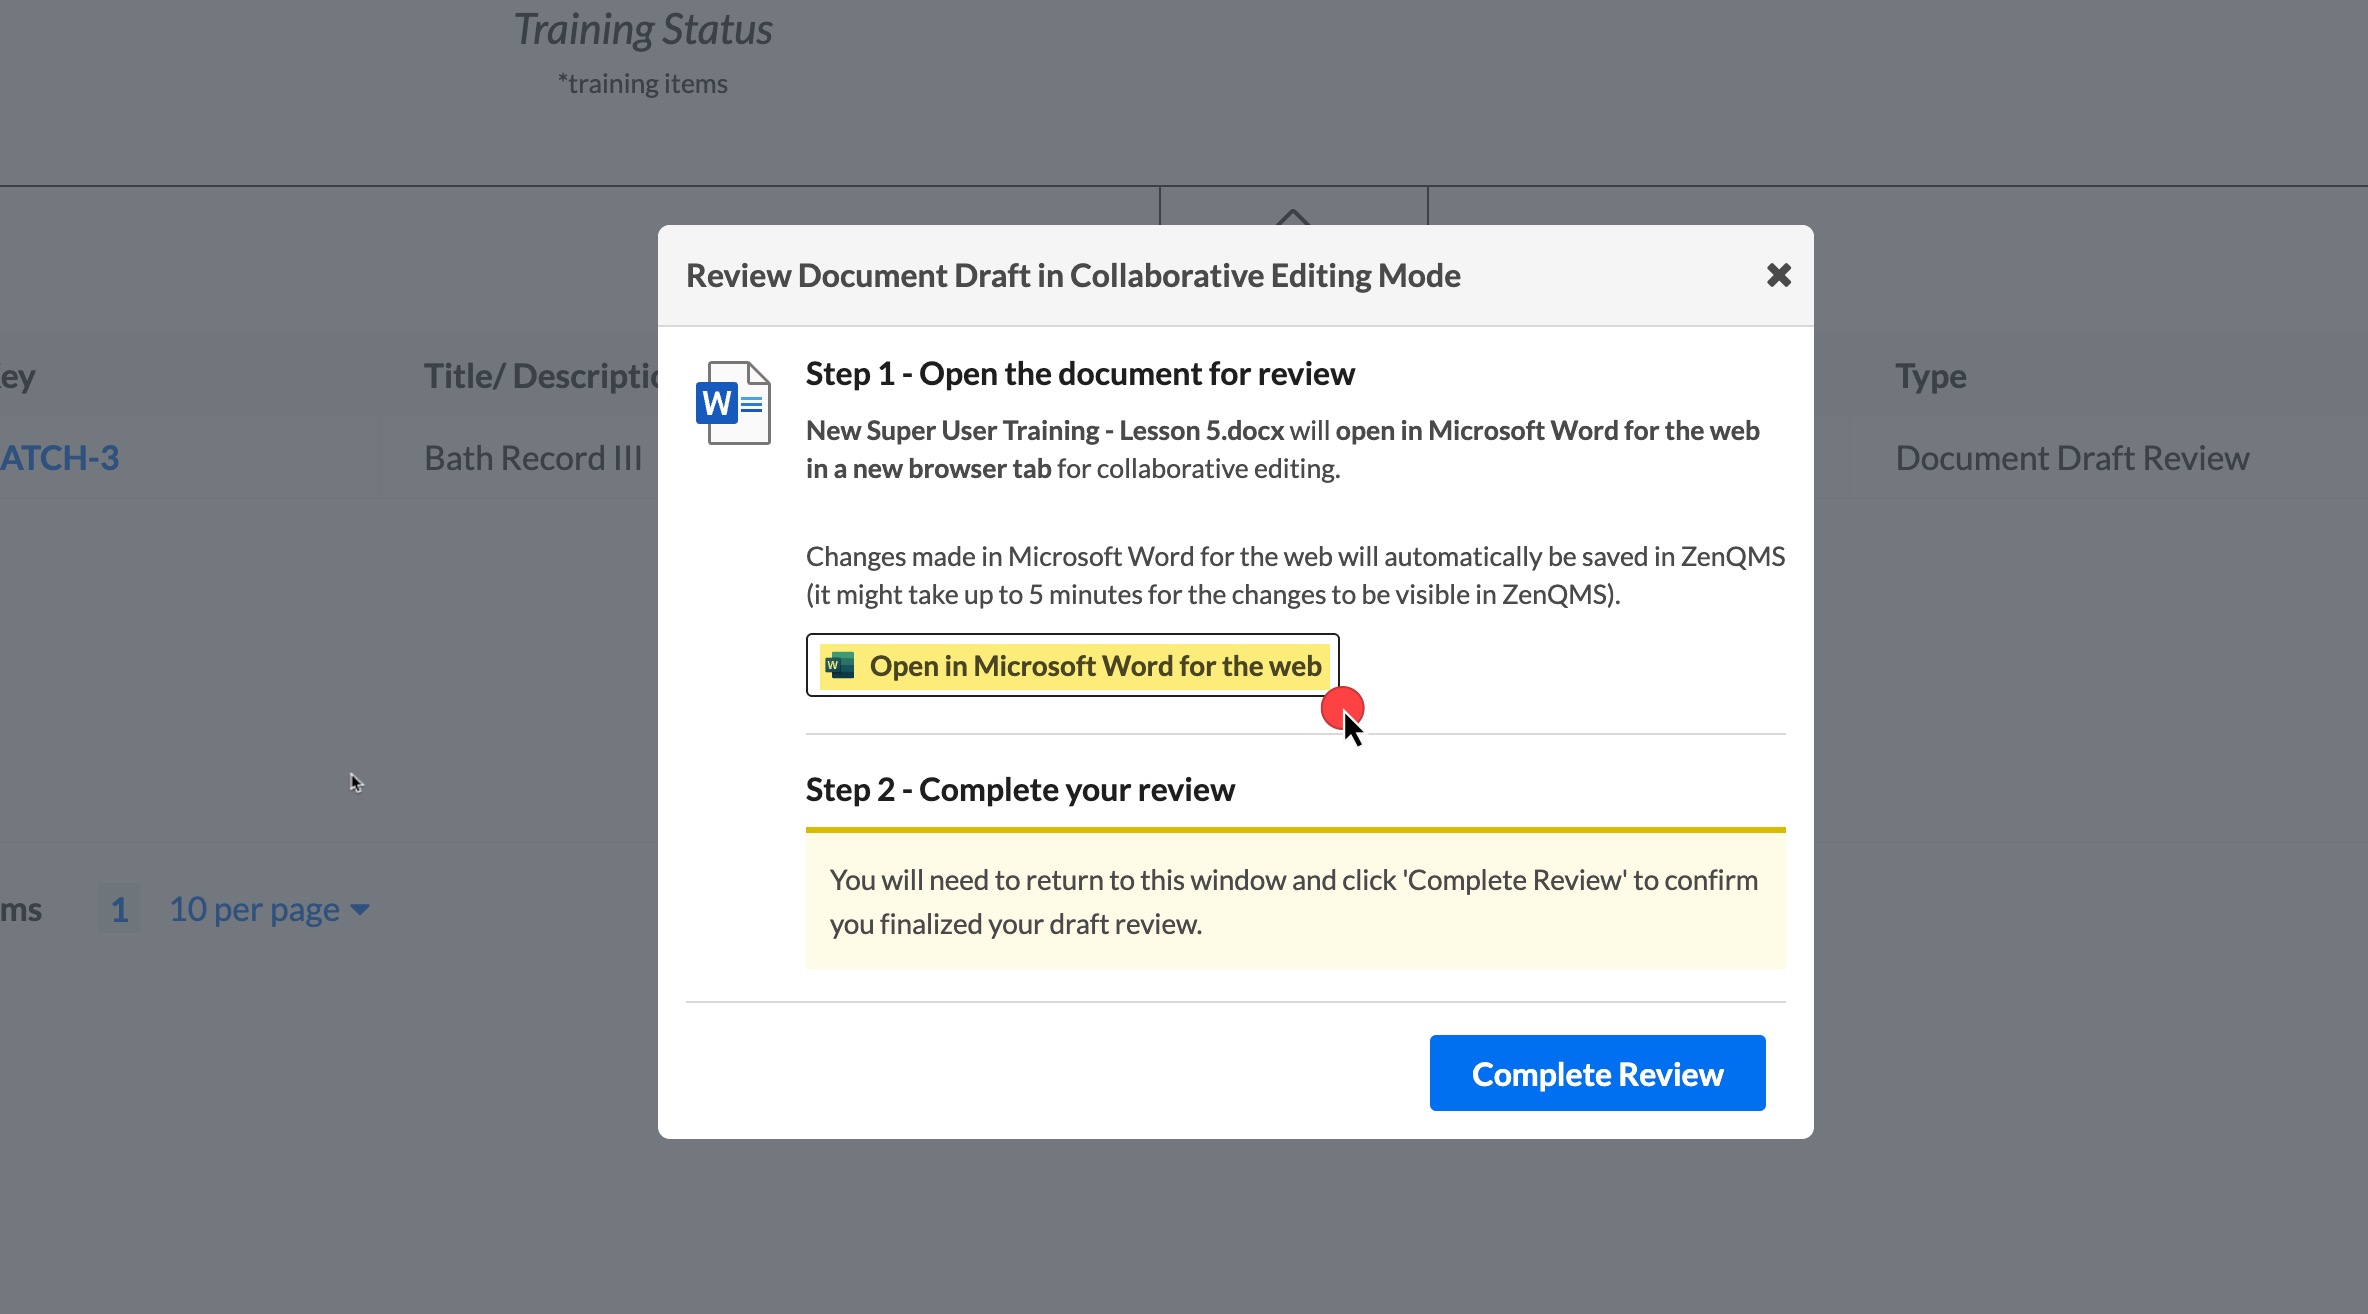Collapse the panel using the up chevron
This screenshot has height=1314, width=2368.
[1293, 214]
